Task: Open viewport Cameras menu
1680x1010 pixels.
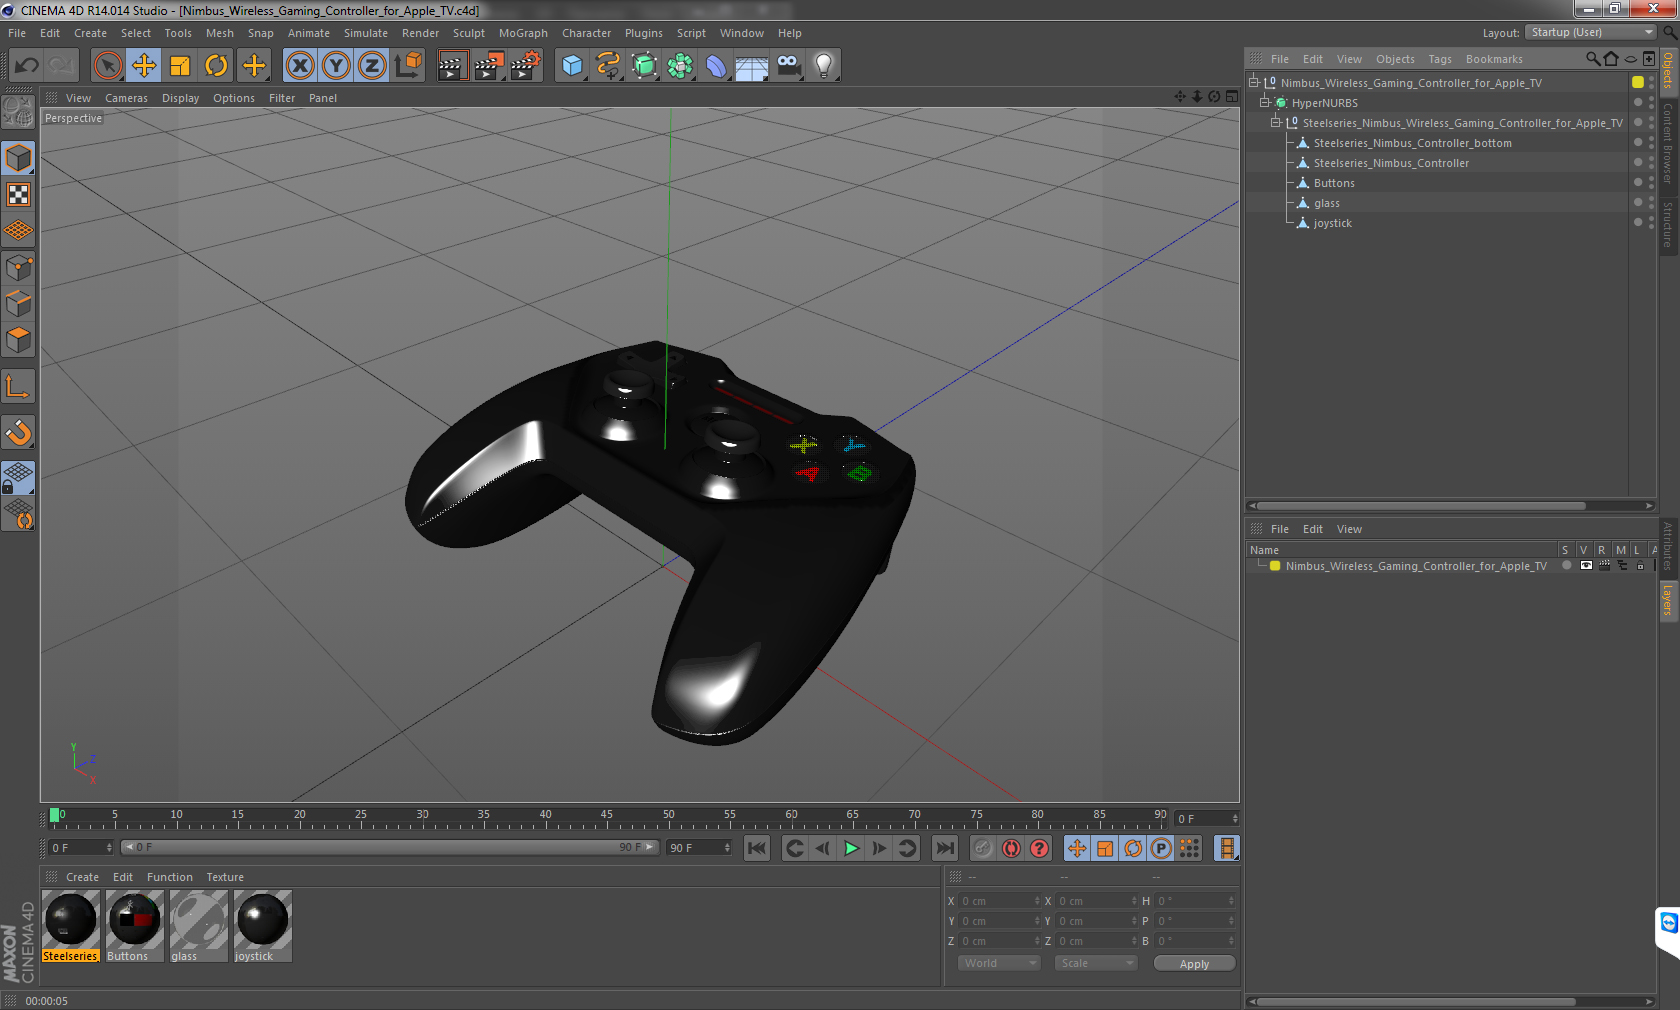Action: (x=126, y=98)
